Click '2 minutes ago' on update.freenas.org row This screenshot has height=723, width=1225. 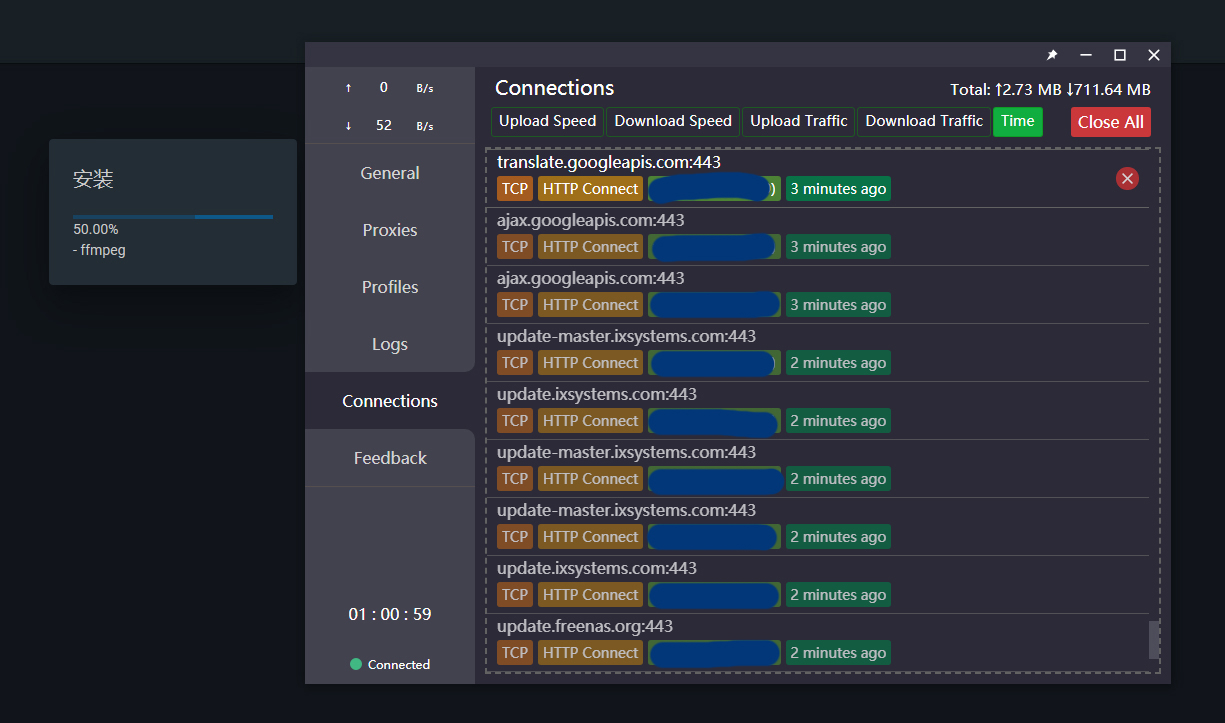tap(838, 653)
